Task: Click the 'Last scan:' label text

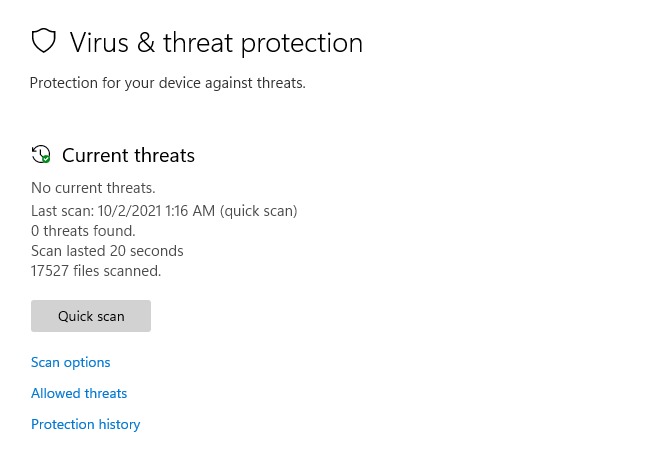Action: [62, 211]
